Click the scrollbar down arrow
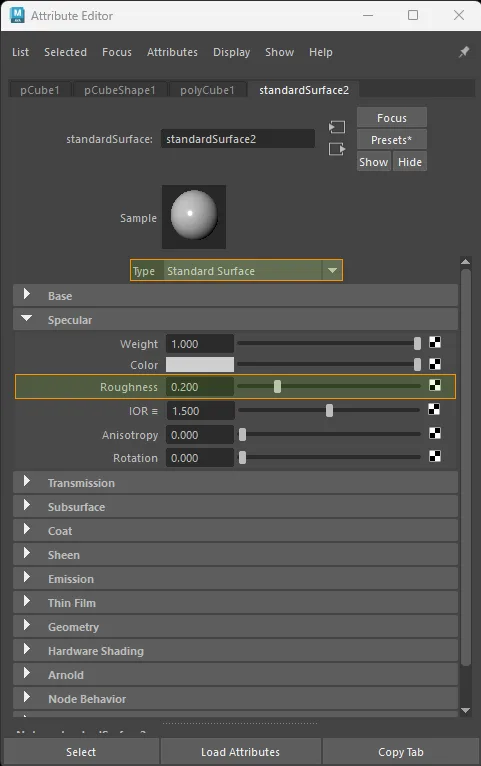This screenshot has height=766, width=481. tap(465, 710)
